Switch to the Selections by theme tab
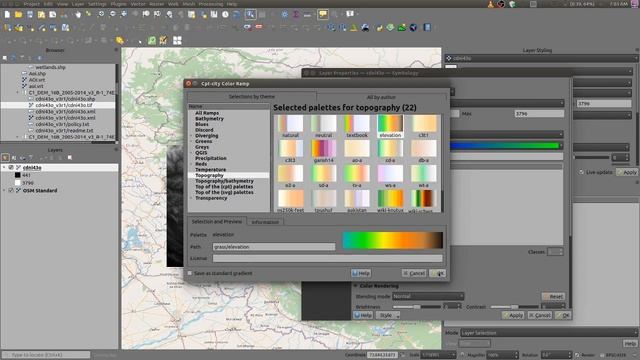 pyautogui.click(x=251, y=97)
